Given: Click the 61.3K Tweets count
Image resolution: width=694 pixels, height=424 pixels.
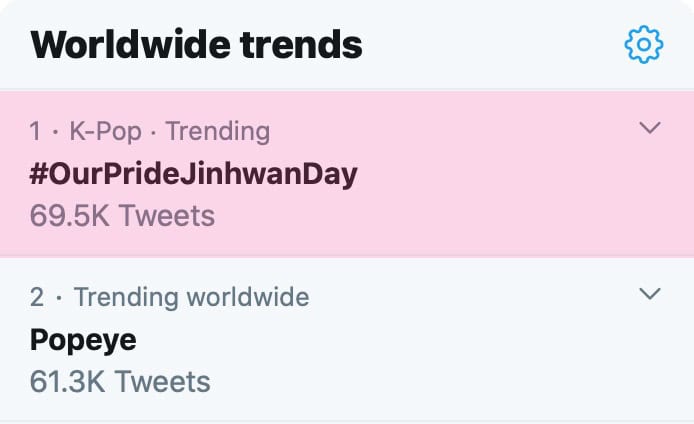Looking at the screenshot, I should coord(120,381).
